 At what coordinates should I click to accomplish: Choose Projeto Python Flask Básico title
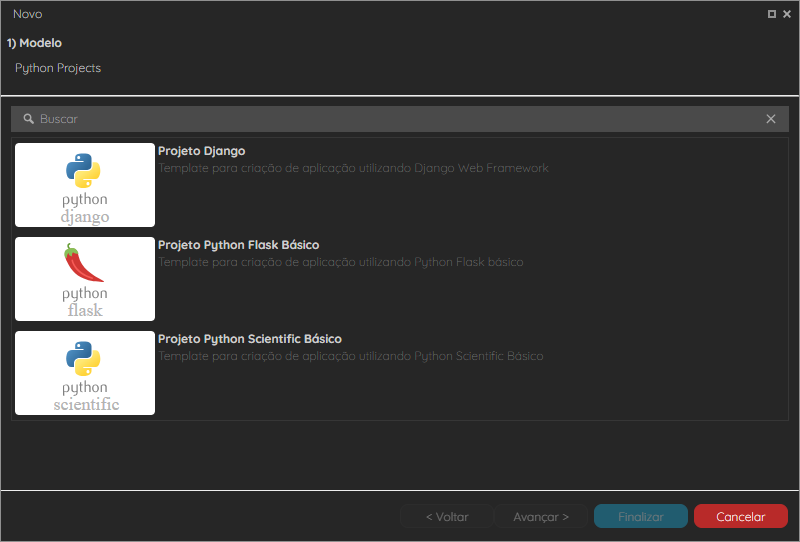[x=238, y=245]
